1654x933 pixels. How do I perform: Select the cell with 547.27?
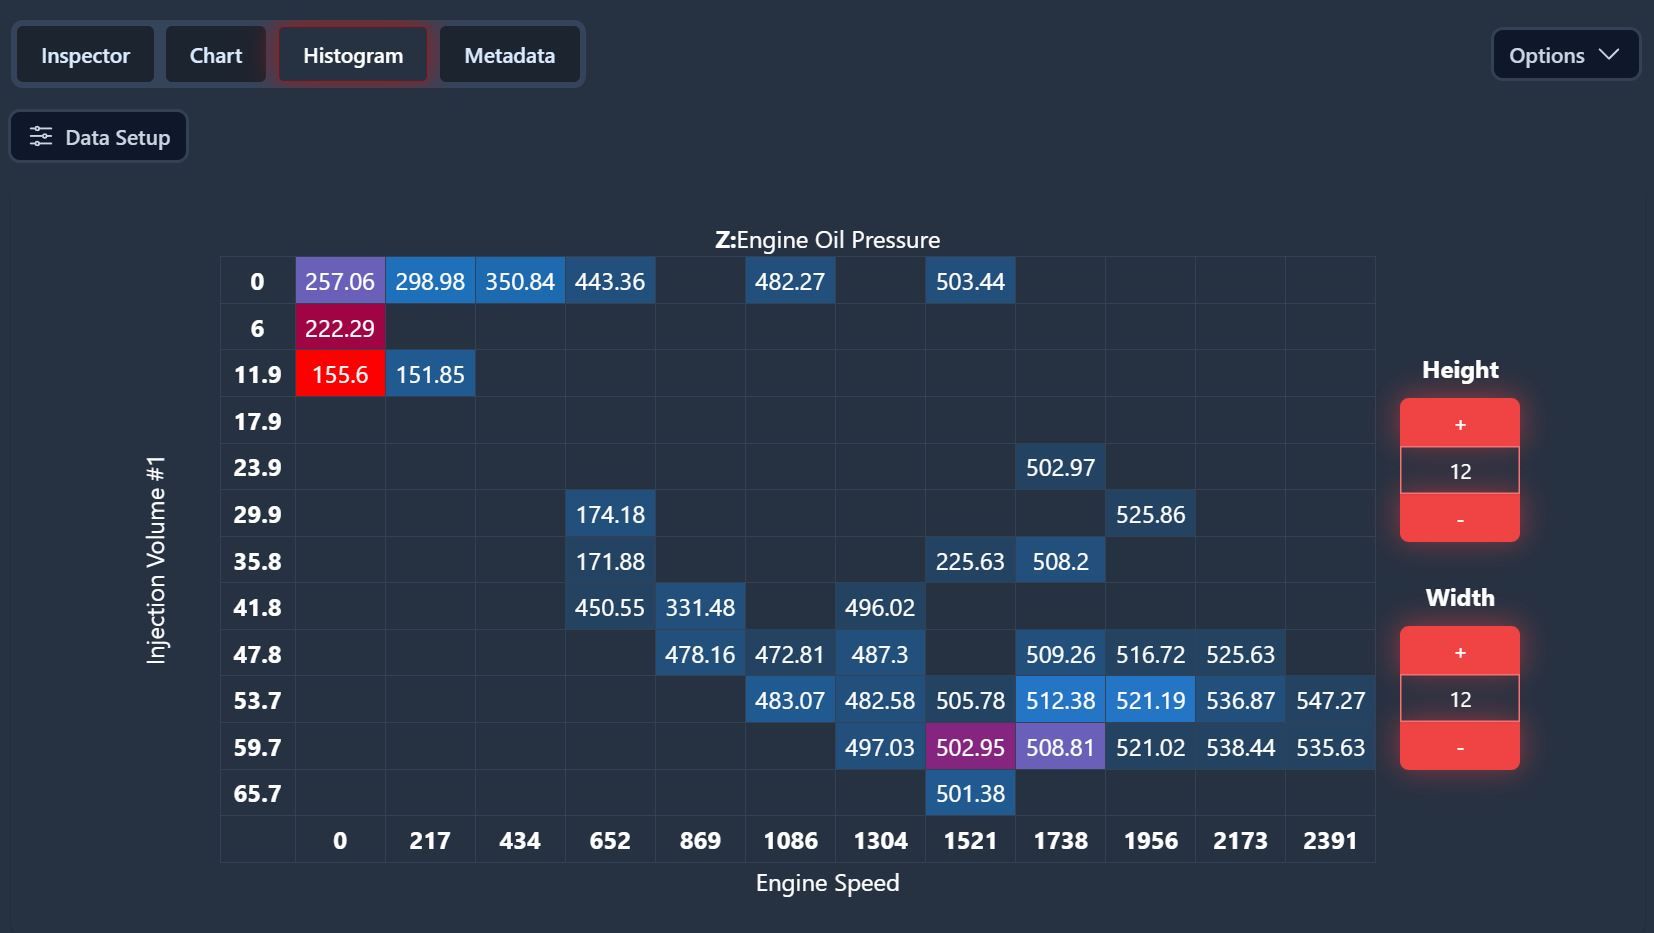pyautogui.click(x=1330, y=700)
